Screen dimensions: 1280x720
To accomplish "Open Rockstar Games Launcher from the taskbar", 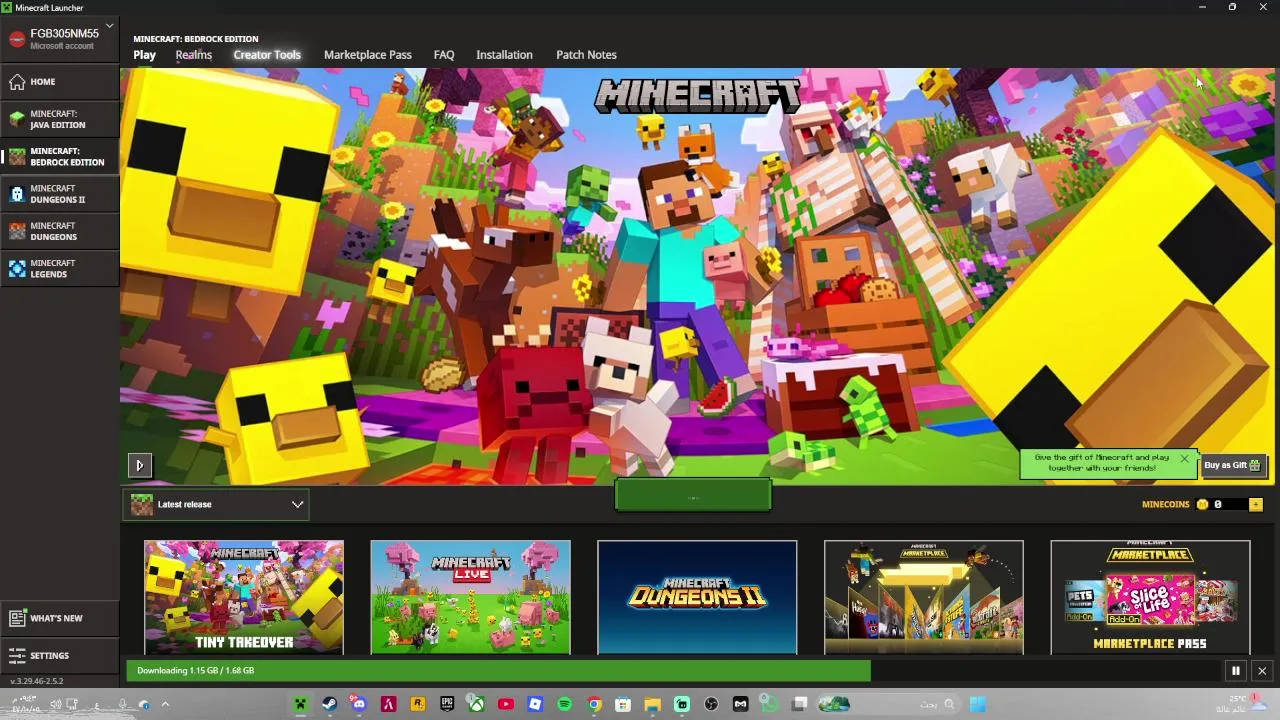I will (417, 704).
